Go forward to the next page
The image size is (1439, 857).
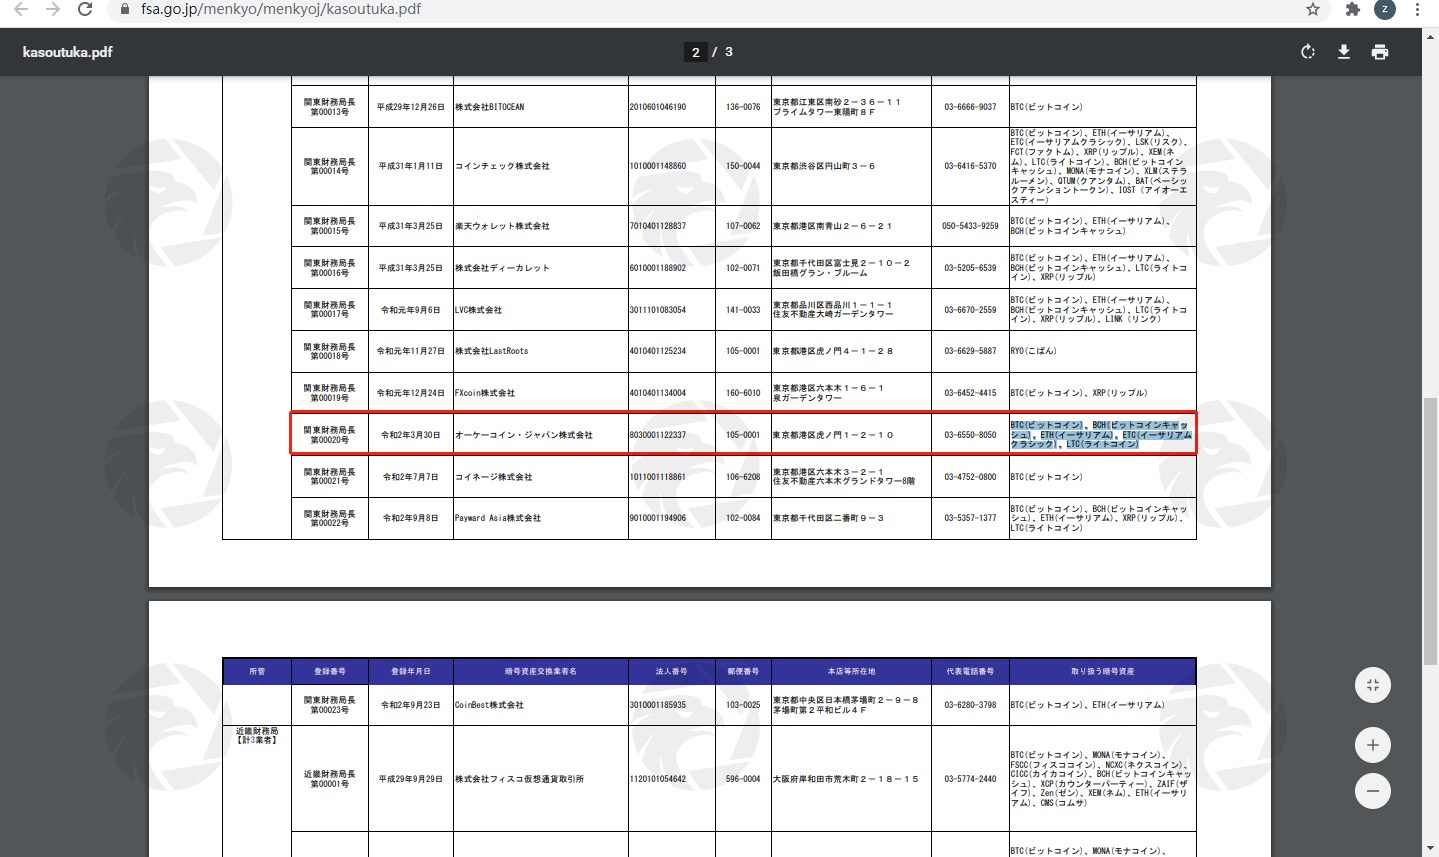tap(53, 9)
